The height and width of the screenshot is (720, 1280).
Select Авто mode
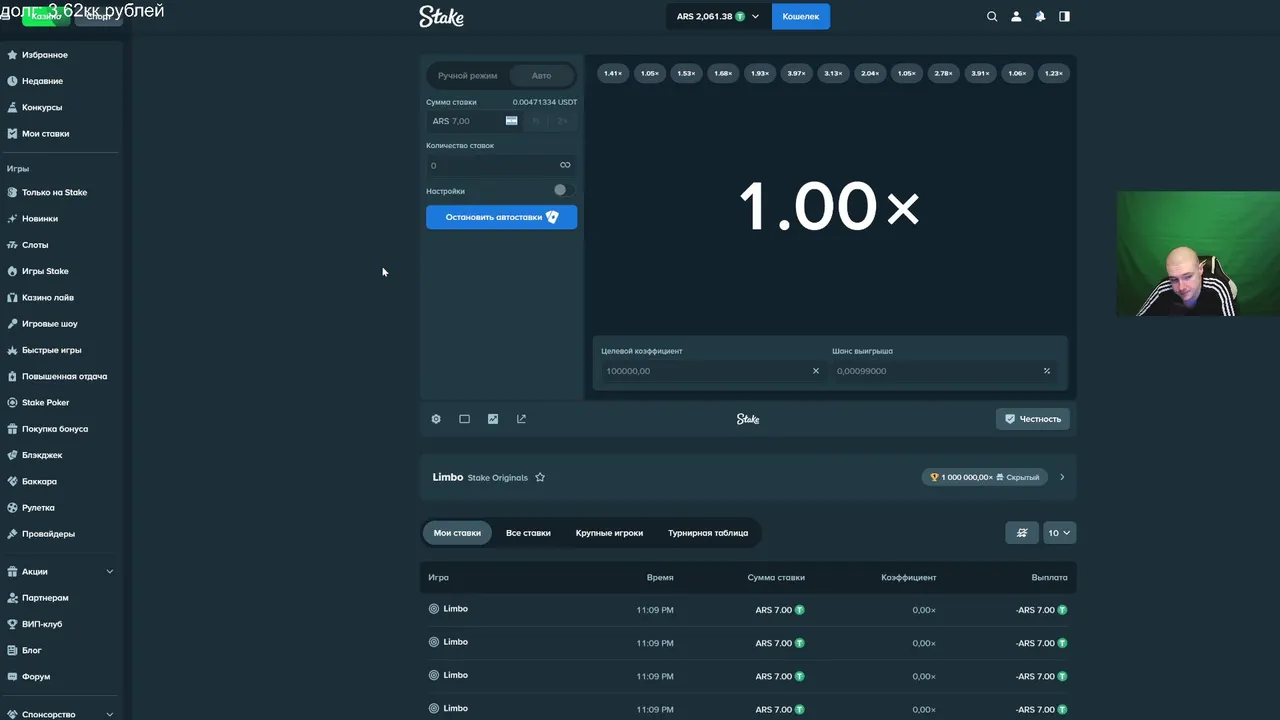[541, 76]
